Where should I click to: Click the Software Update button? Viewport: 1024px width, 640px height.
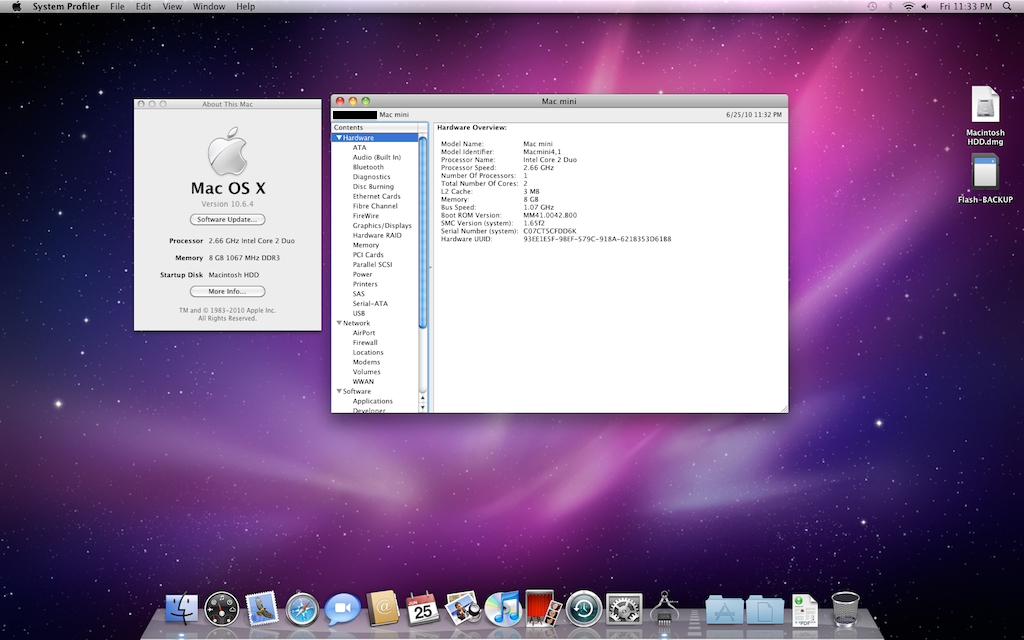(x=227, y=219)
